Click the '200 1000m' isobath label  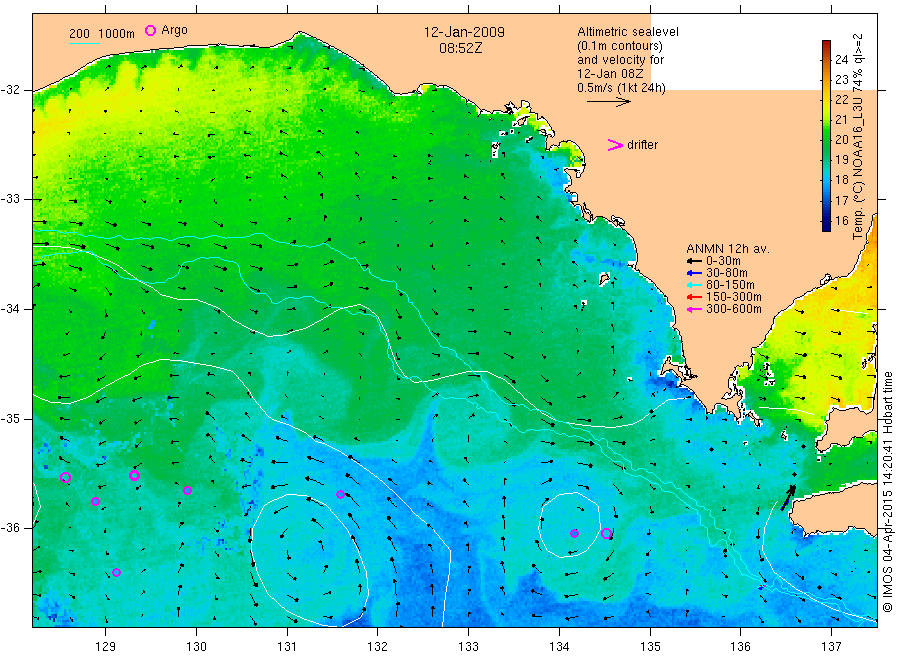point(102,34)
